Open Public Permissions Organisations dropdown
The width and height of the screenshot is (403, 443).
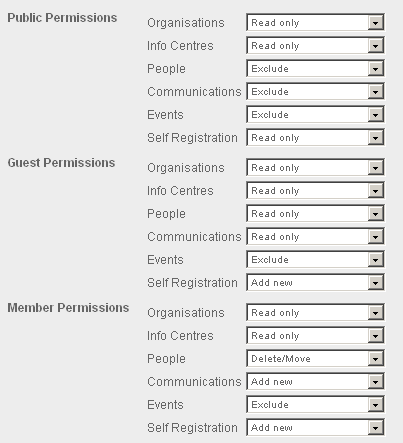(315, 23)
